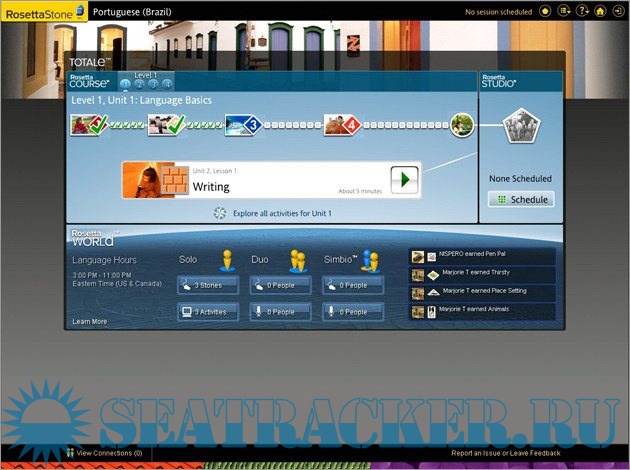This screenshot has width=630, height=470.
Task: Click the Milestone icon at path end
Action: pyautogui.click(x=461, y=125)
